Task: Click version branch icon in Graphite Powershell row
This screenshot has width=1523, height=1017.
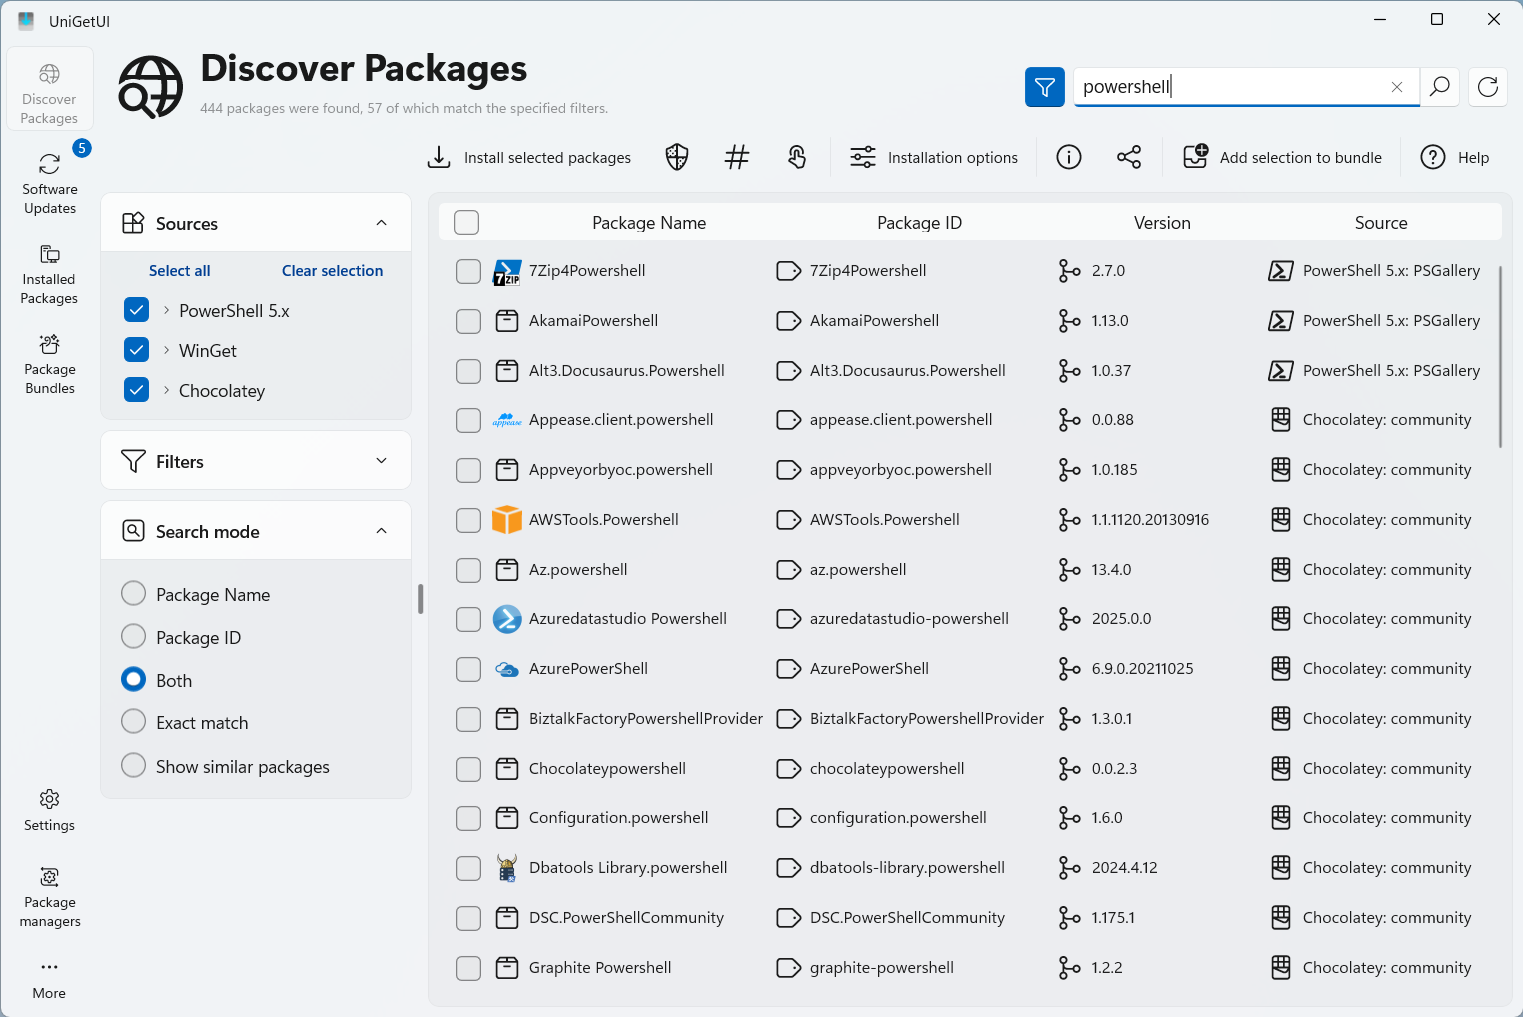Action: click(x=1070, y=968)
